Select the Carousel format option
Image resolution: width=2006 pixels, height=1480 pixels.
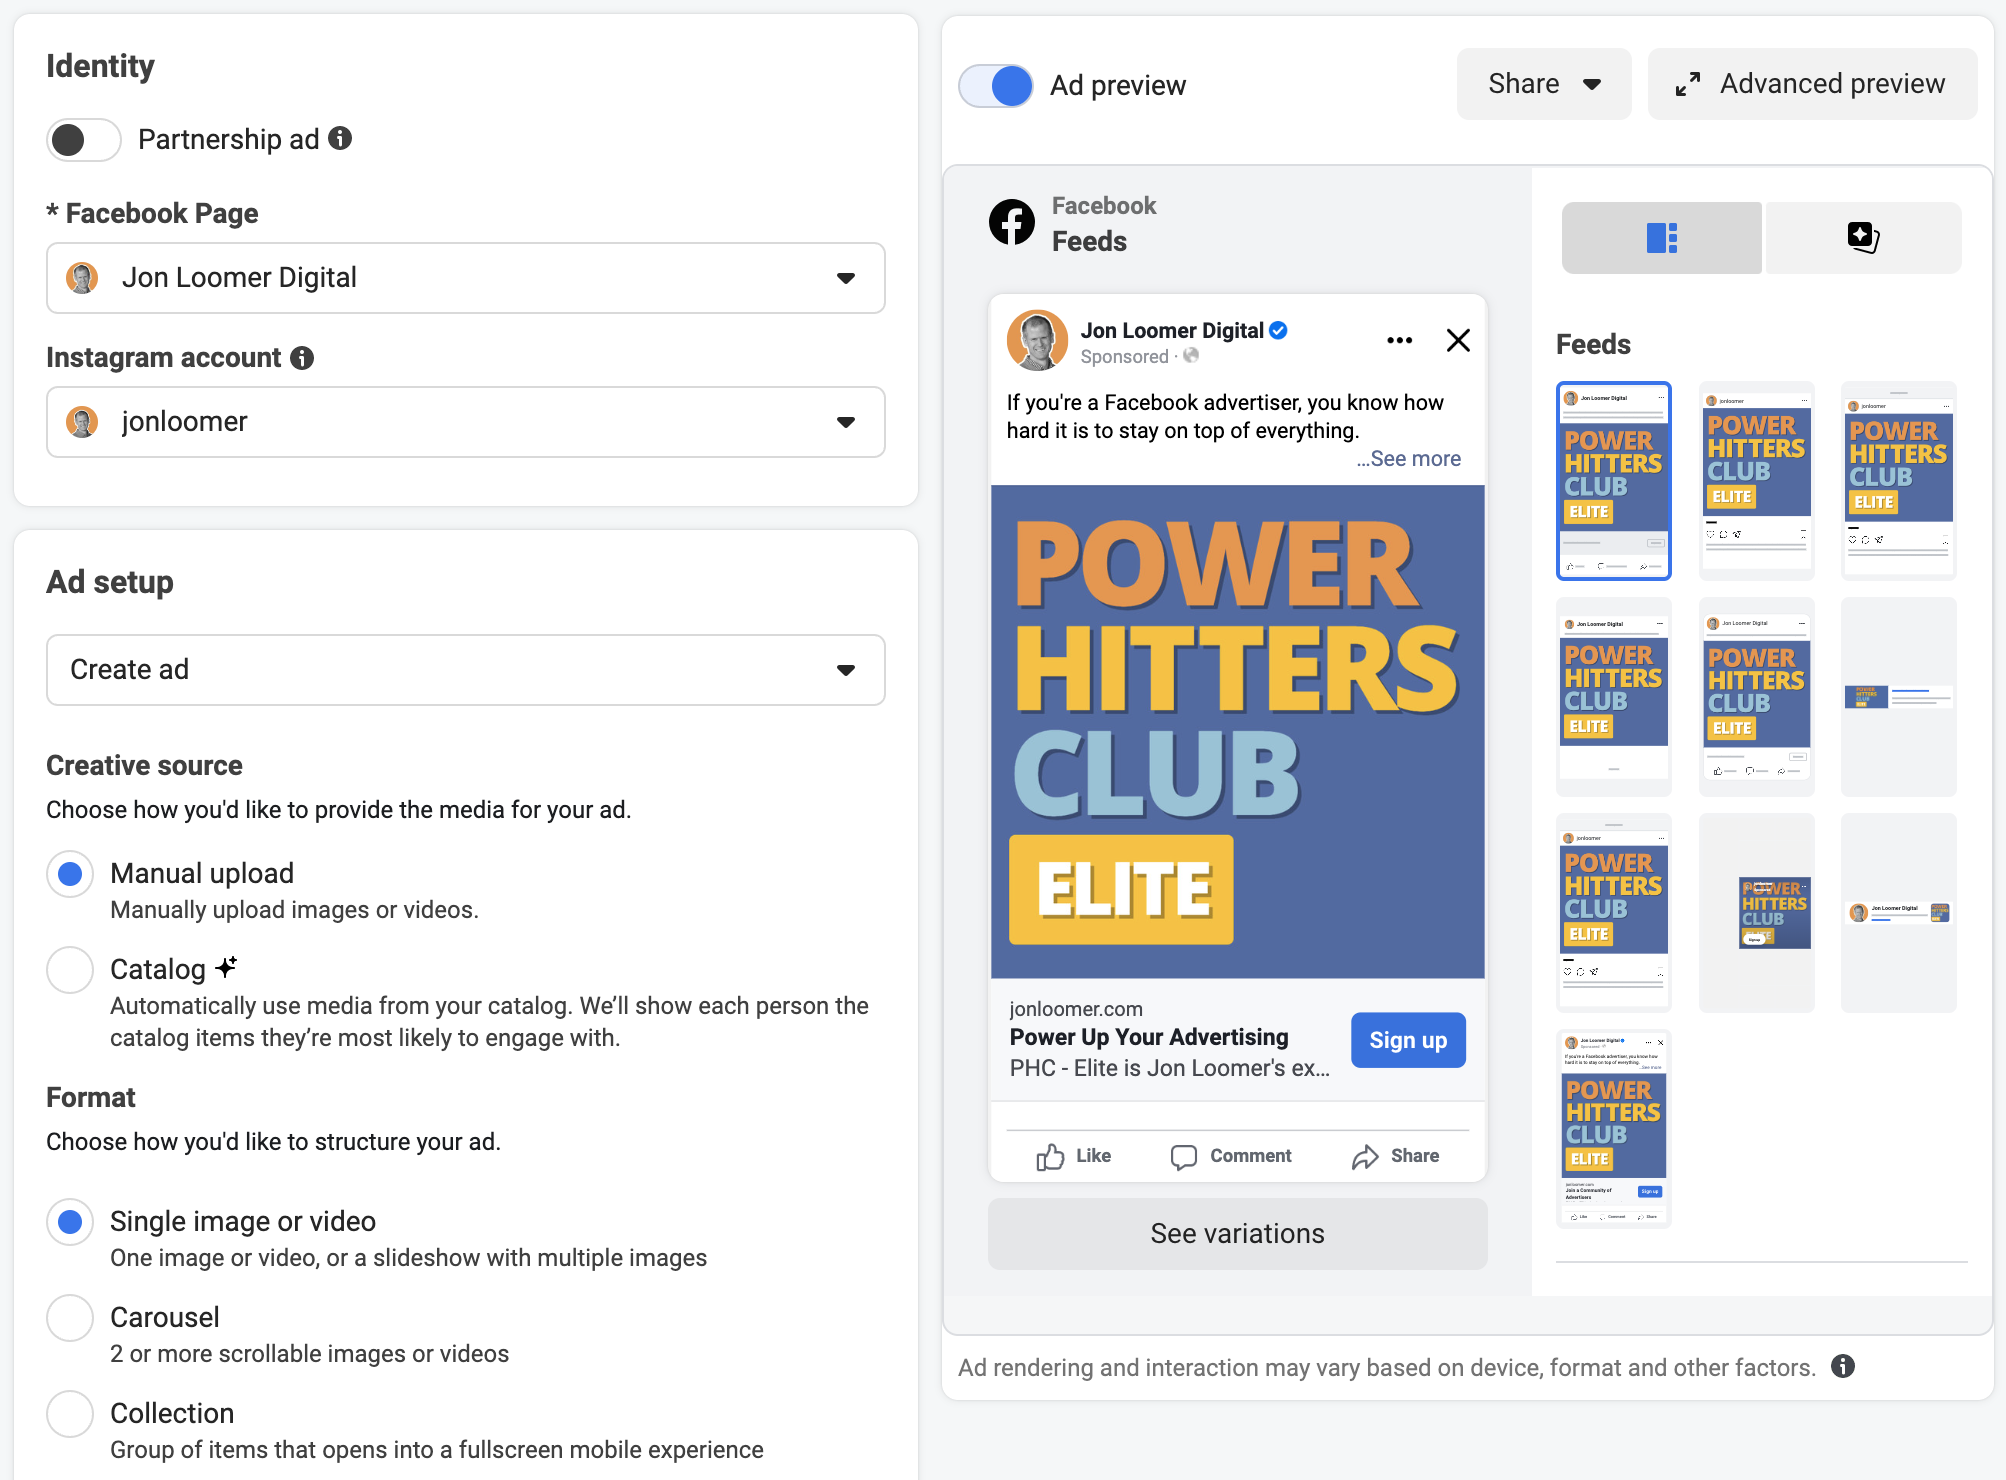[x=70, y=1318]
